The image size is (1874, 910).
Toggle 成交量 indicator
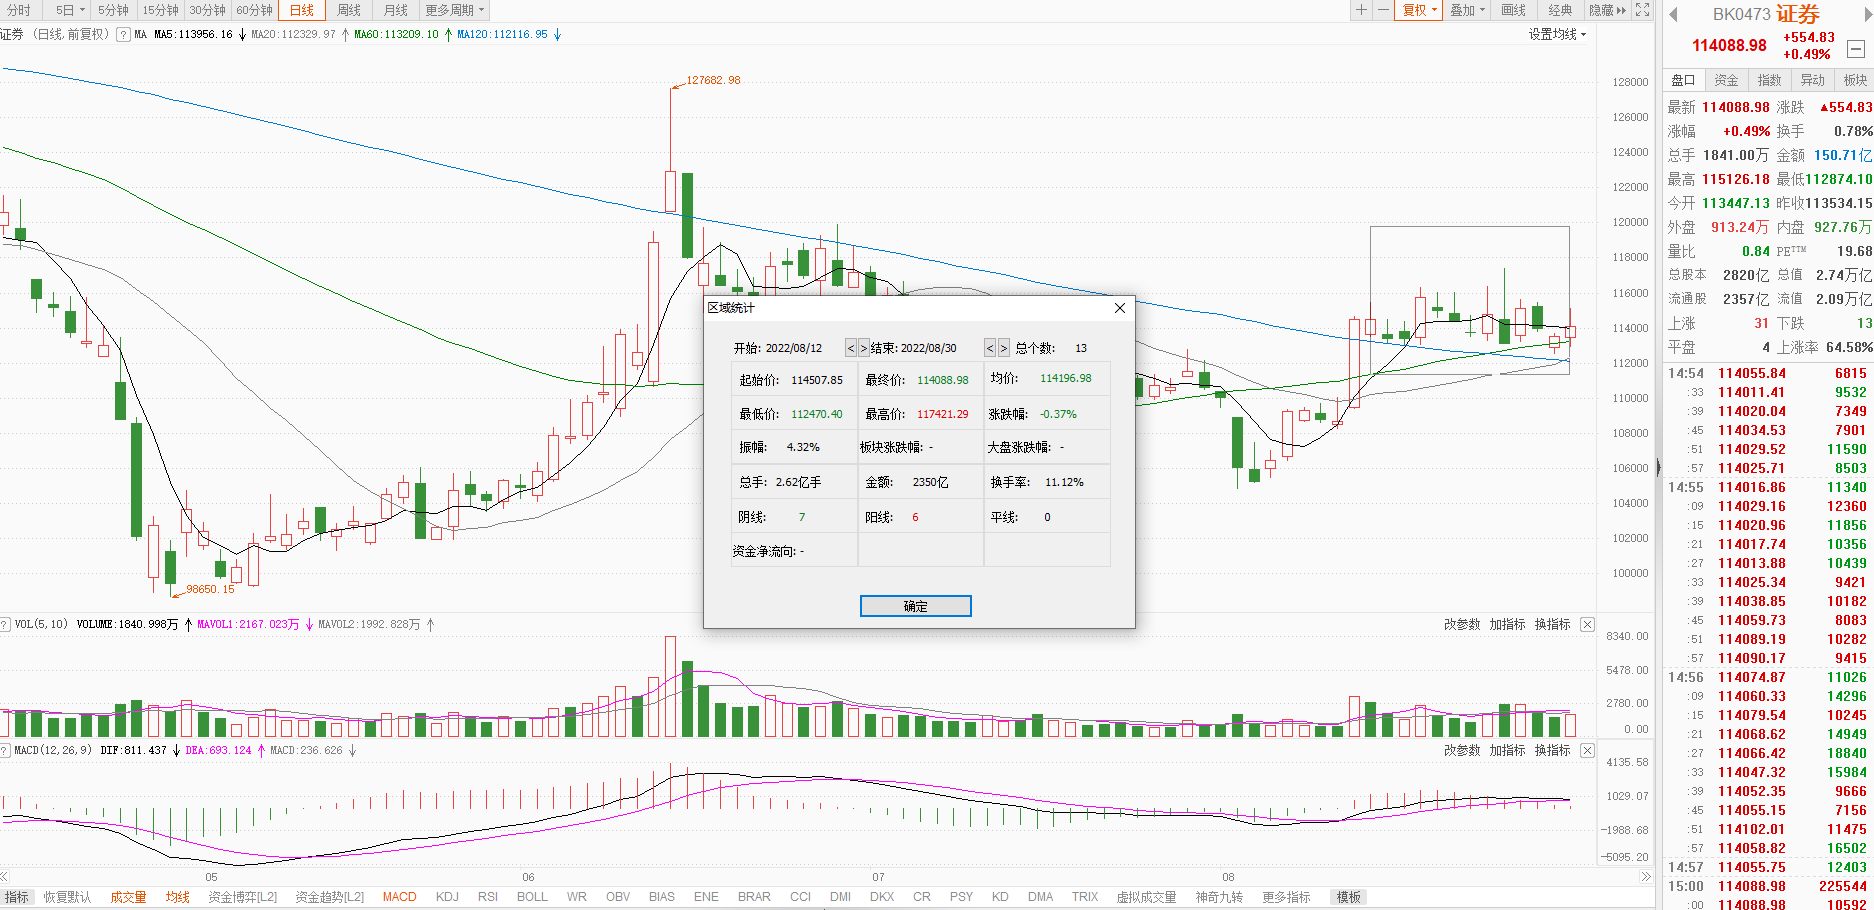click(x=128, y=897)
